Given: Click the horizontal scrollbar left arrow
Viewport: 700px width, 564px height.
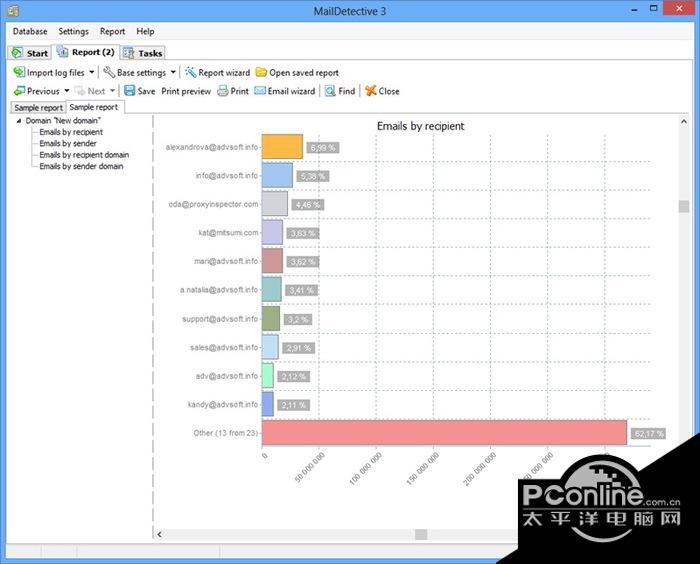Looking at the screenshot, I should click(159, 534).
